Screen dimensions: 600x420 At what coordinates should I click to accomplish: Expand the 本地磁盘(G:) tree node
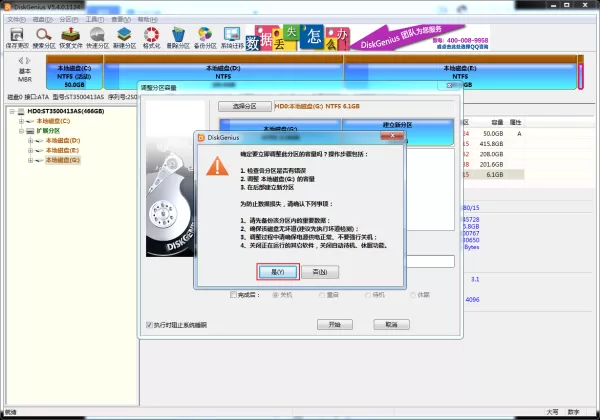pyautogui.click(x=31, y=160)
